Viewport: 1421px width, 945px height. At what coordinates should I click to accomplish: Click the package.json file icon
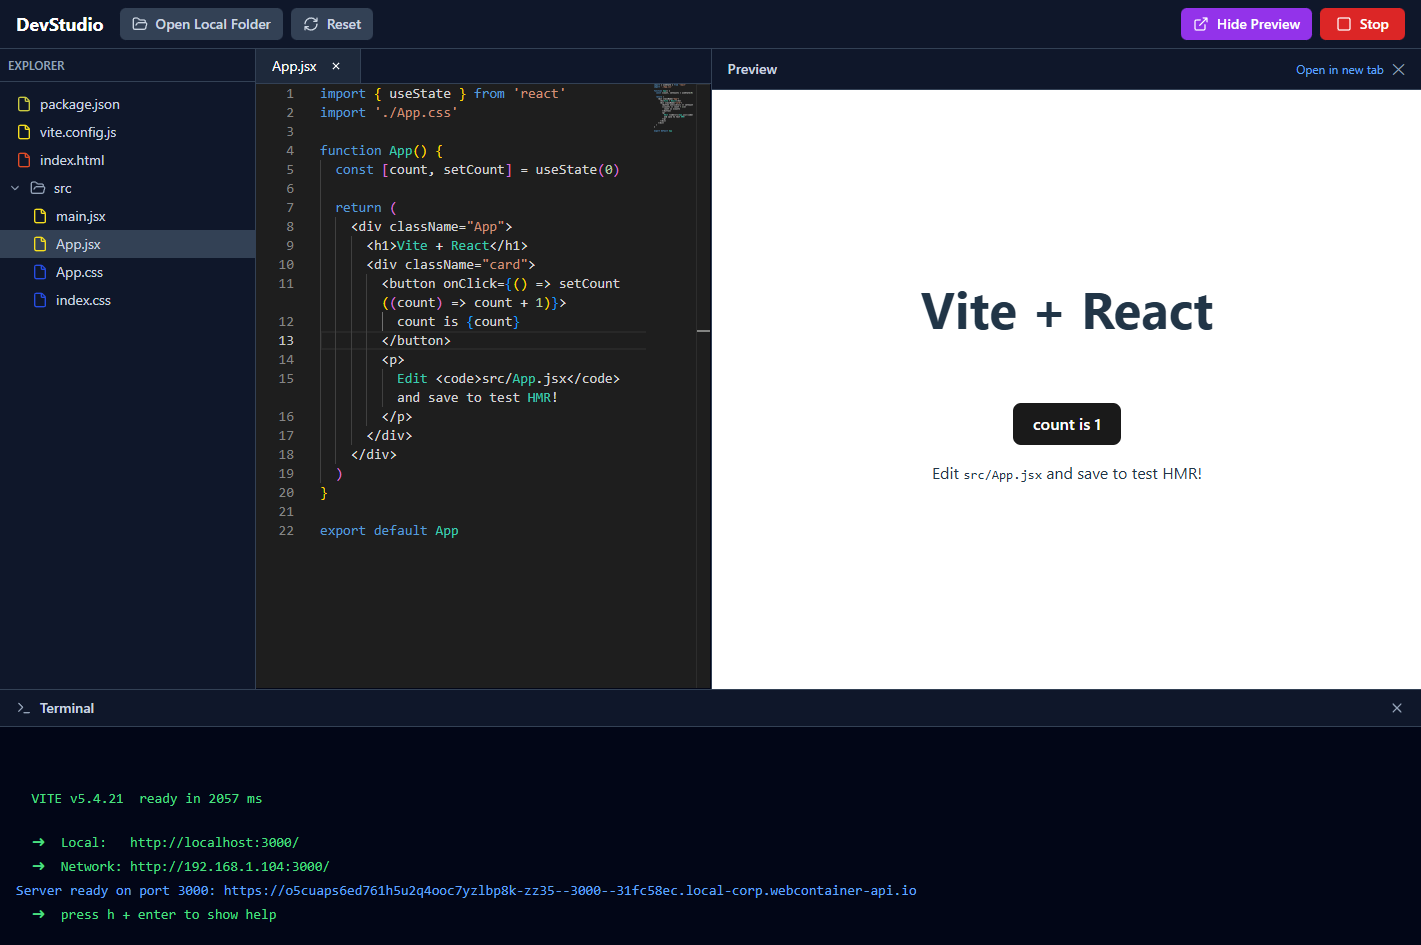[24, 104]
